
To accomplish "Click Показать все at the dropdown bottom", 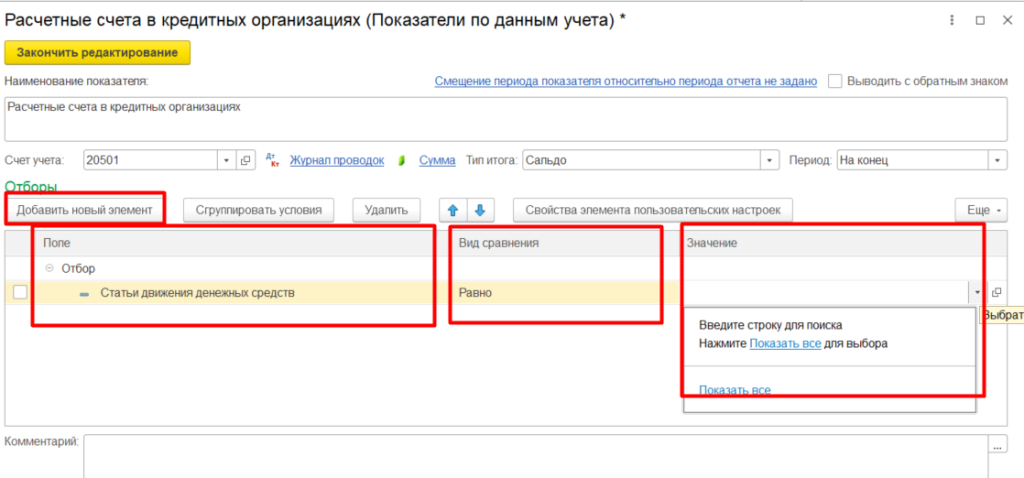I will click(x=735, y=390).
